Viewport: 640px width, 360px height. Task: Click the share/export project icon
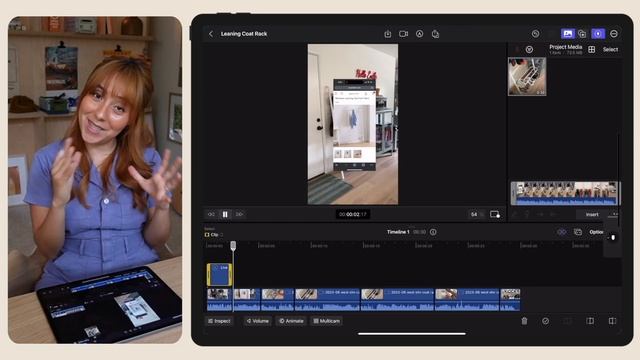pyautogui.click(x=436, y=34)
